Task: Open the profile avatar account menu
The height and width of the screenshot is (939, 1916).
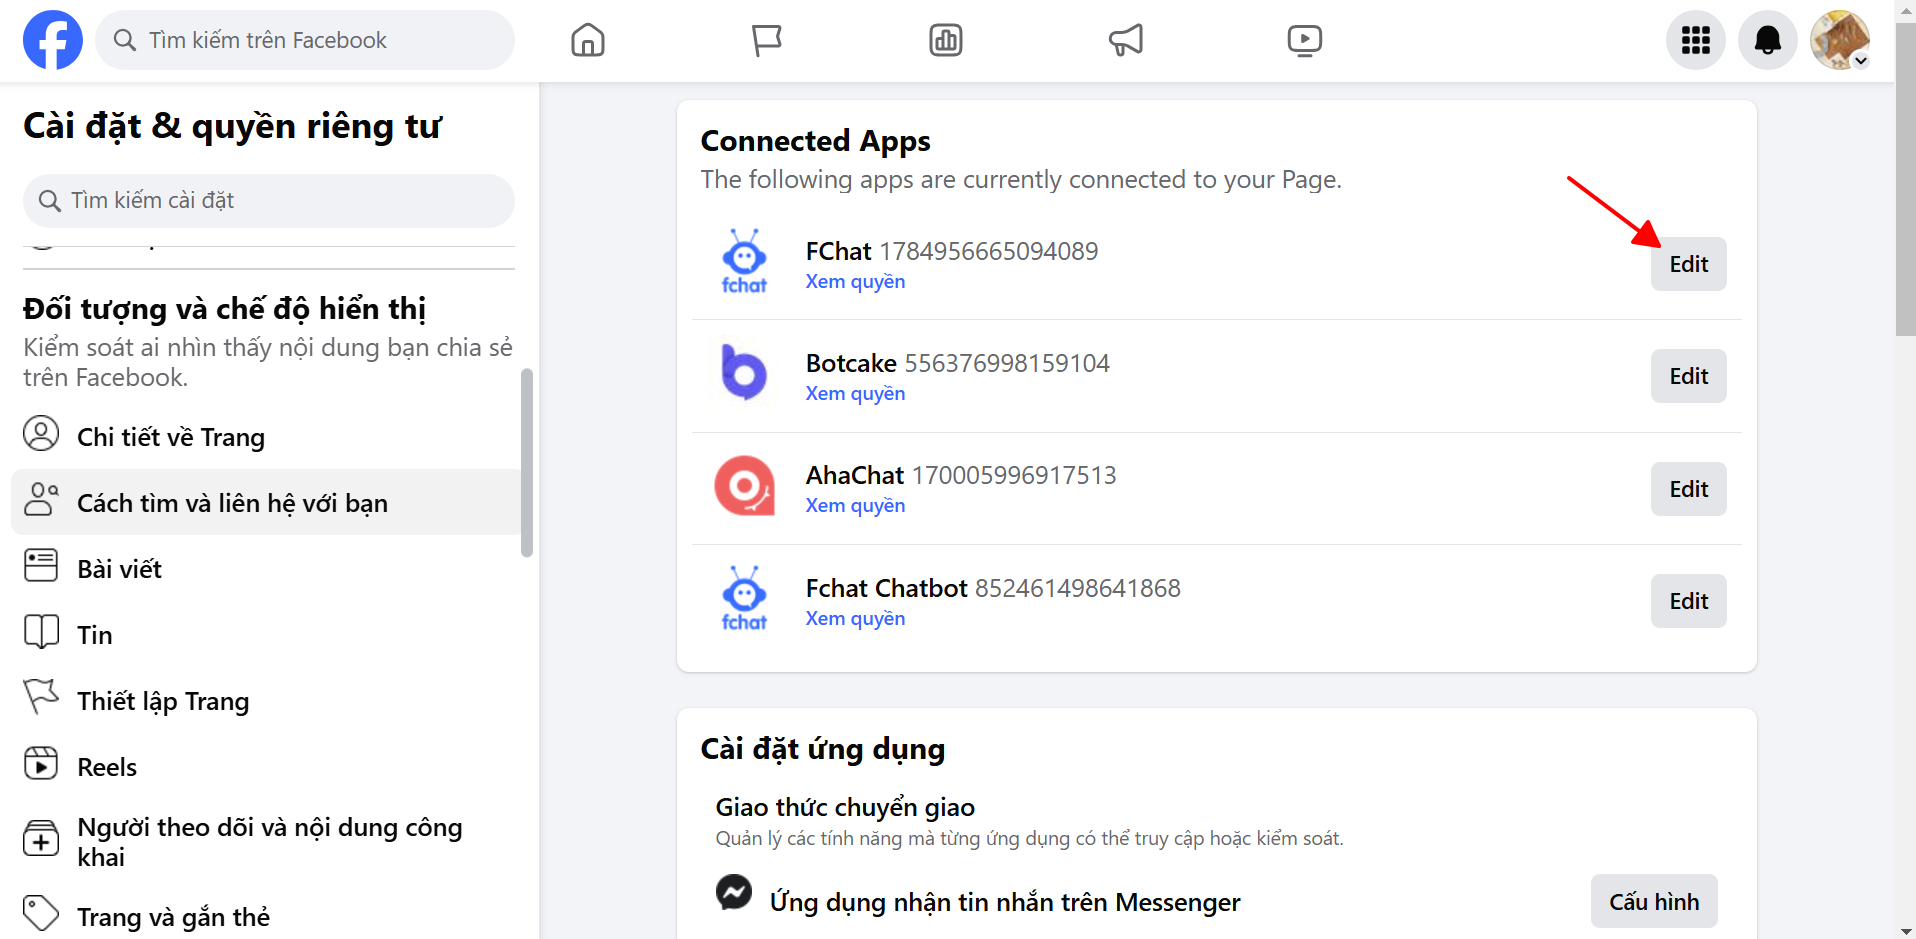Action: point(1840,40)
